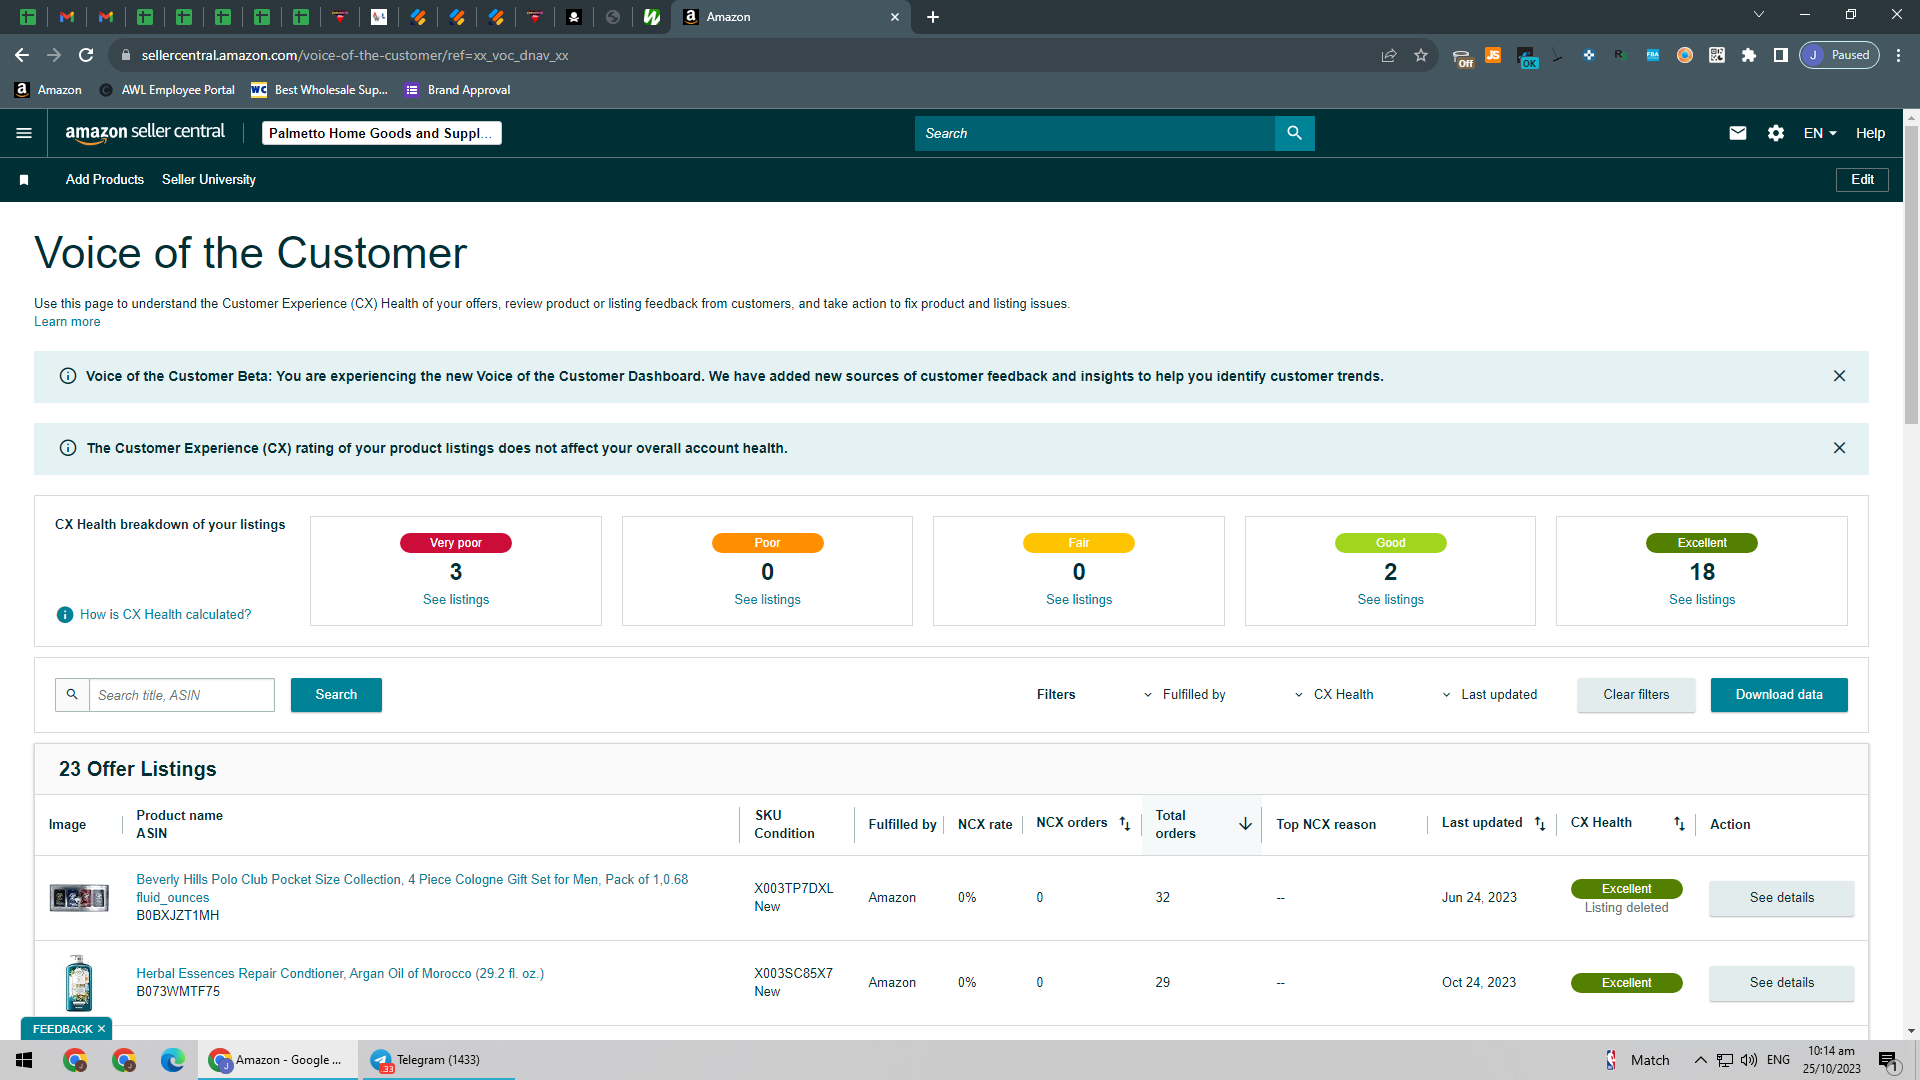Click the teal Search button for listings

point(336,695)
